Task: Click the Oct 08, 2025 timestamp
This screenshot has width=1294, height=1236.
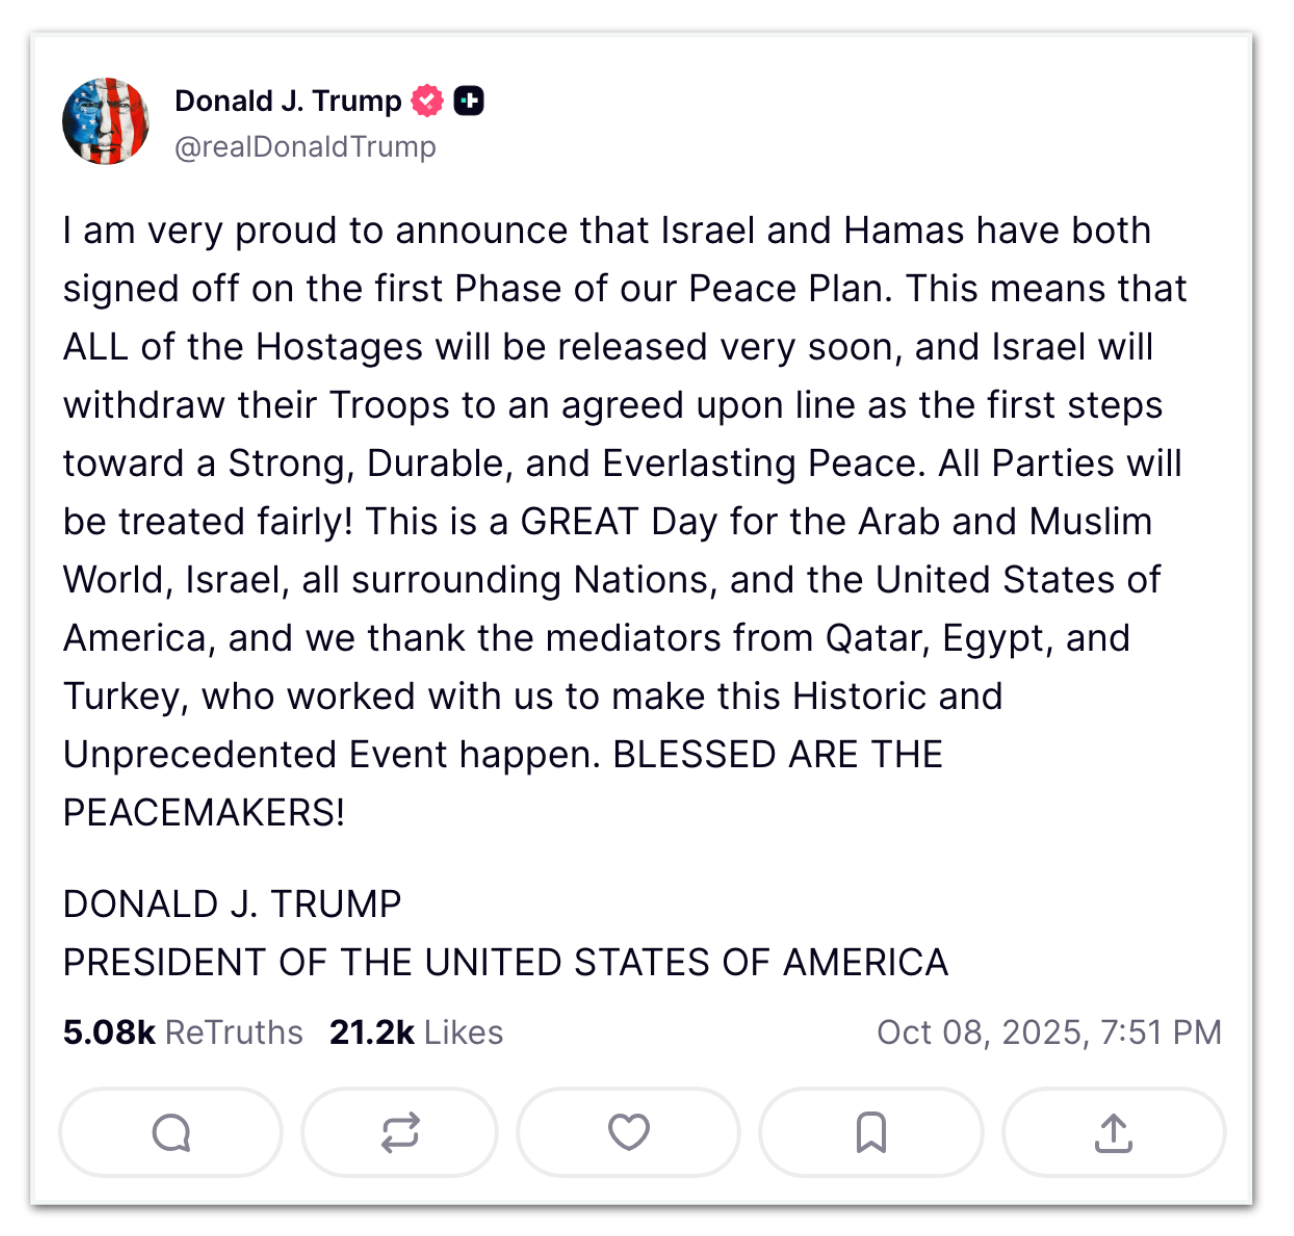Action: point(1049,1032)
